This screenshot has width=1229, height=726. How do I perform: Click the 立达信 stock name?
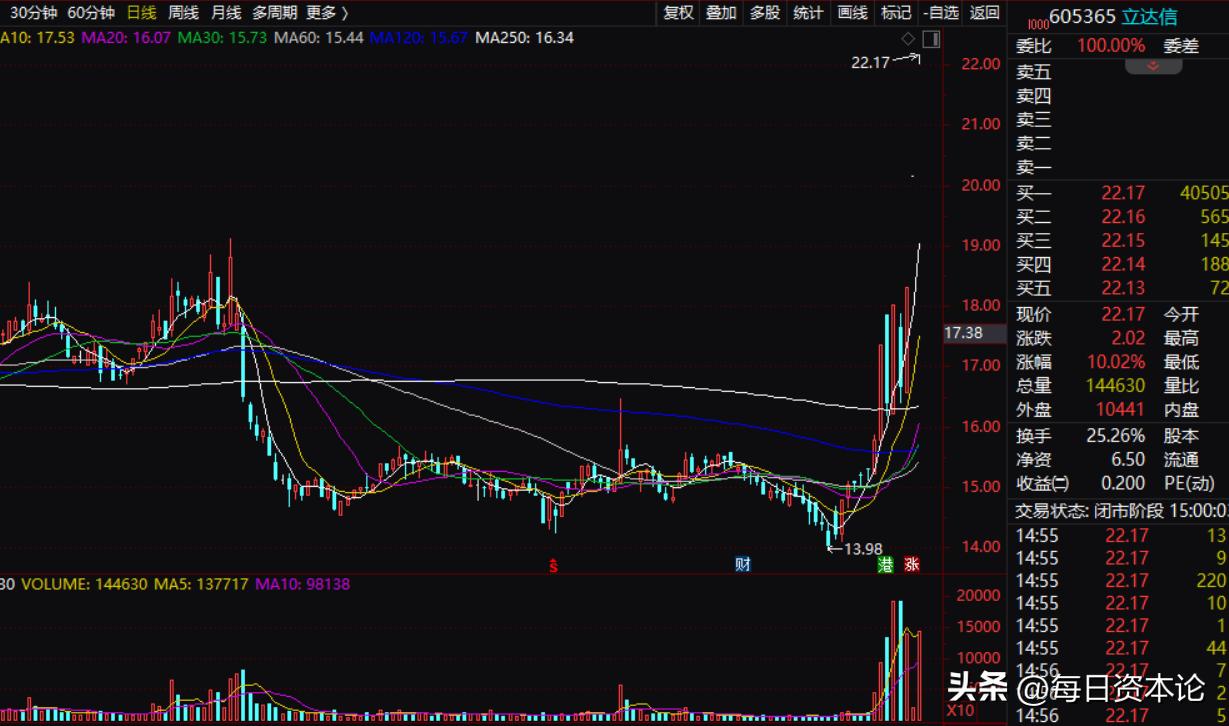click(x=1149, y=16)
